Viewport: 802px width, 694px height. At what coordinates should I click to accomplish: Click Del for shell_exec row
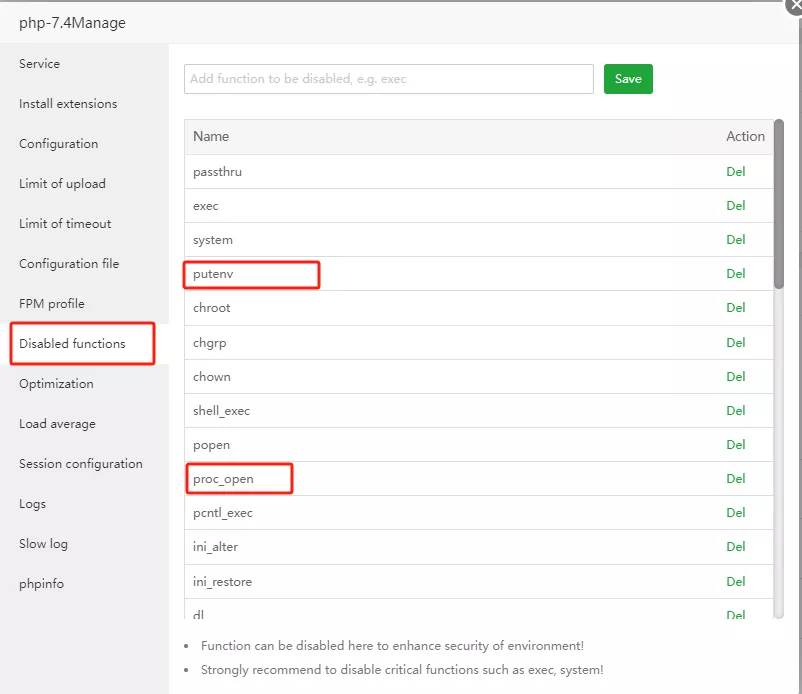(x=736, y=411)
